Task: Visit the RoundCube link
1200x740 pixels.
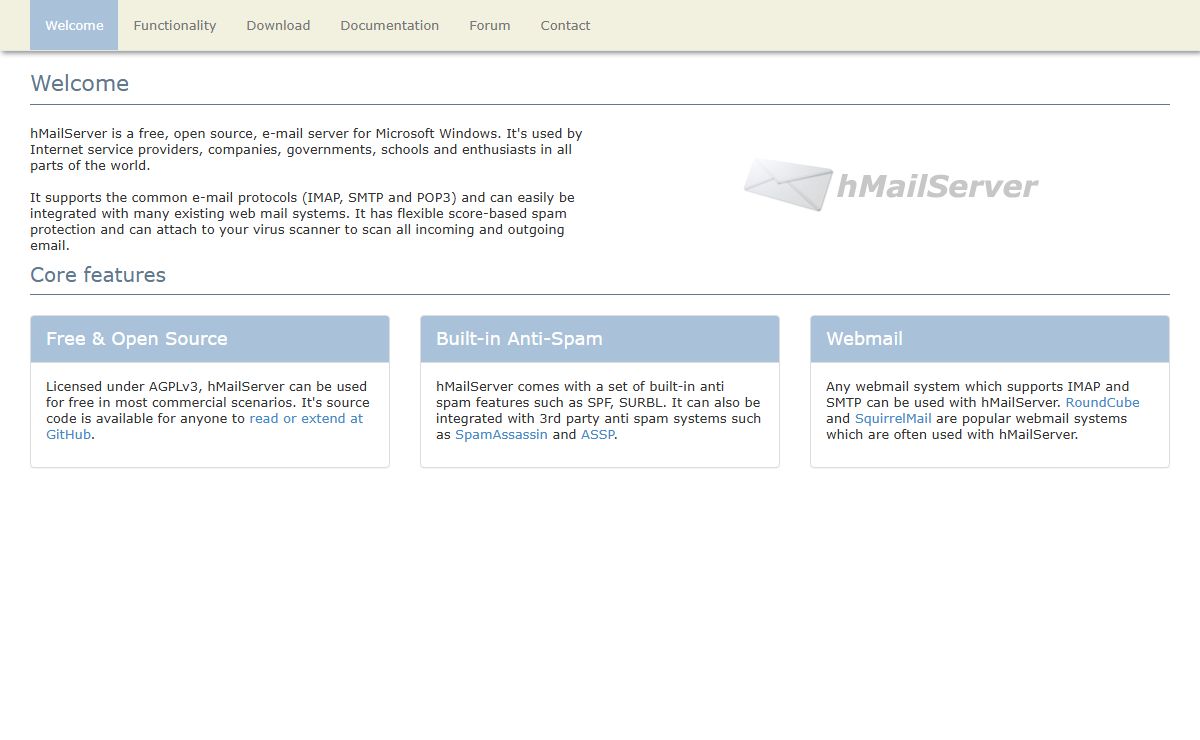Action: (x=1102, y=402)
